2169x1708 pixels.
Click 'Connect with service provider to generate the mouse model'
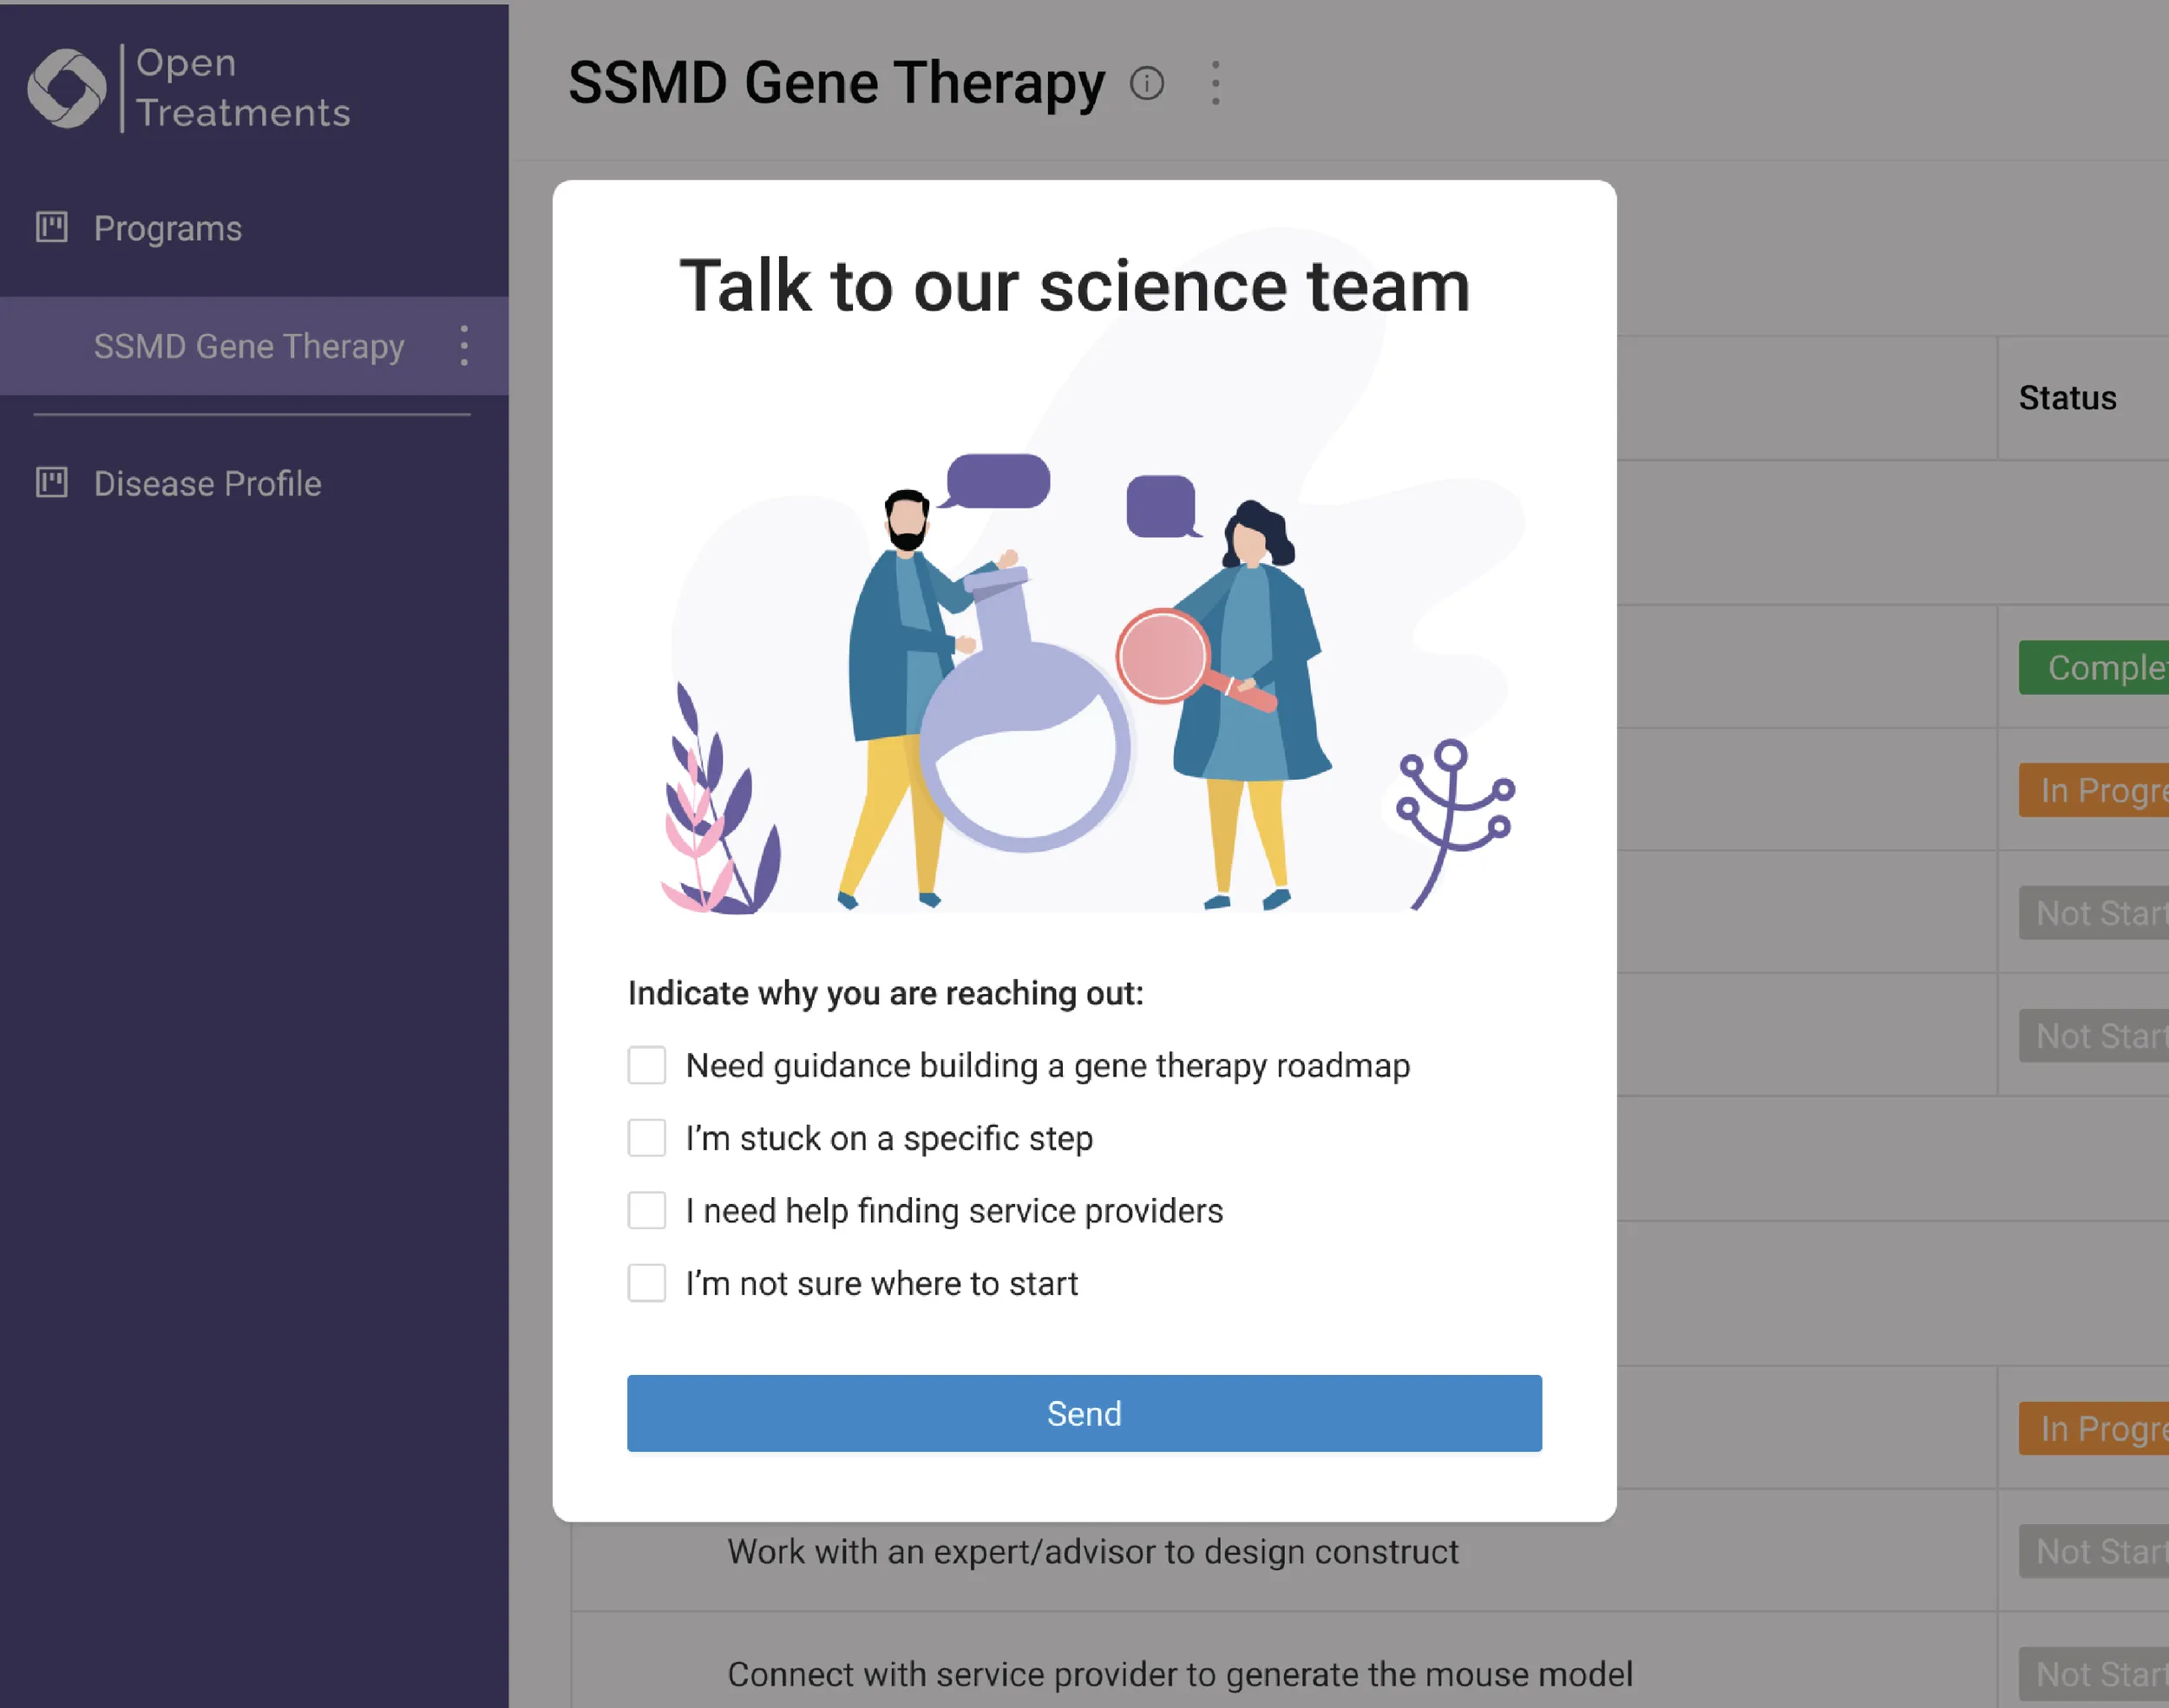tap(1180, 1674)
